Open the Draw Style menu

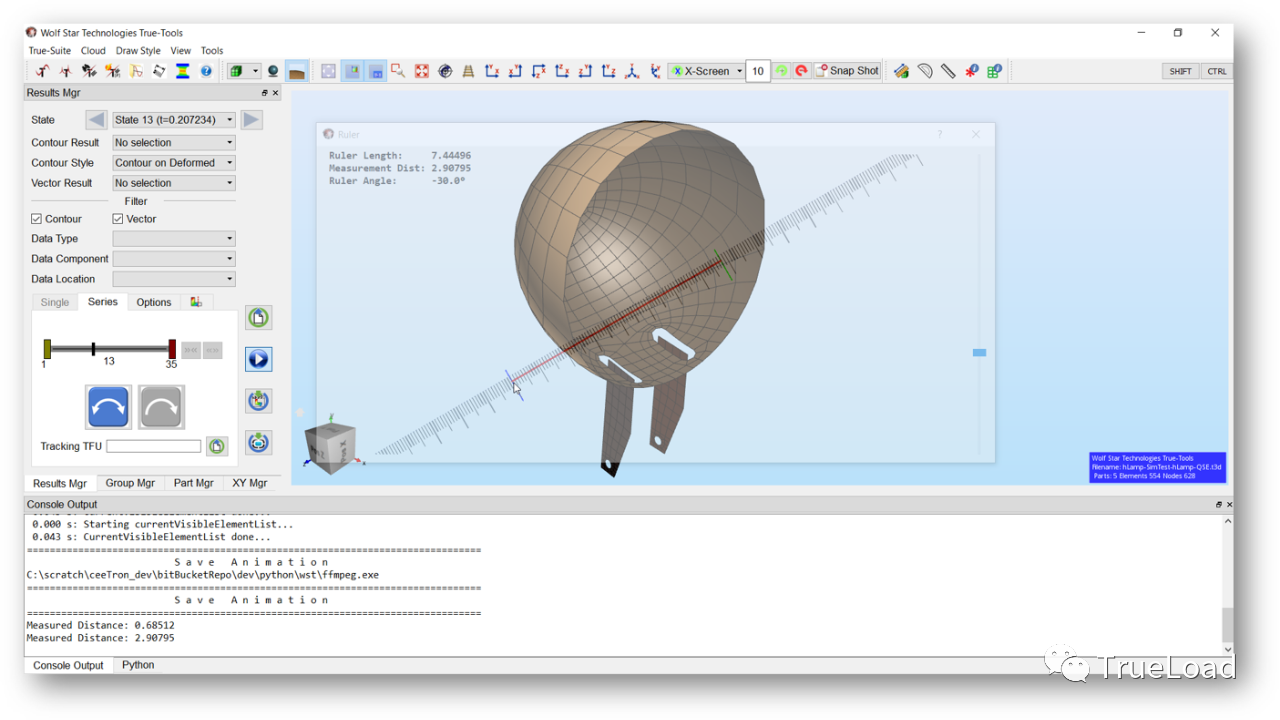click(x=138, y=50)
